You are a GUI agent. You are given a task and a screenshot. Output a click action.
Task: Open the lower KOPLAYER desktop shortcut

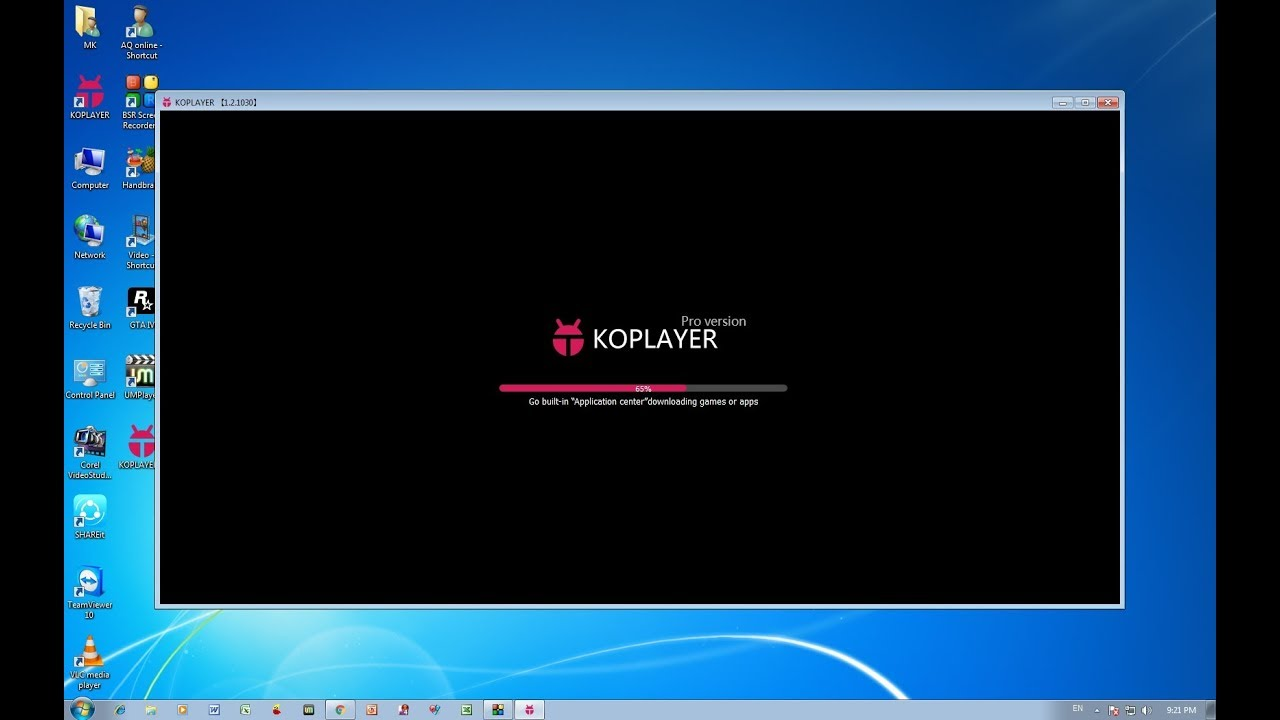pos(139,447)
